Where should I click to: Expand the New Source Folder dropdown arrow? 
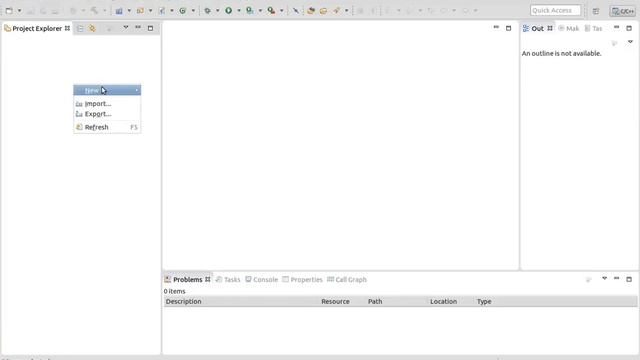pos(150,11)
